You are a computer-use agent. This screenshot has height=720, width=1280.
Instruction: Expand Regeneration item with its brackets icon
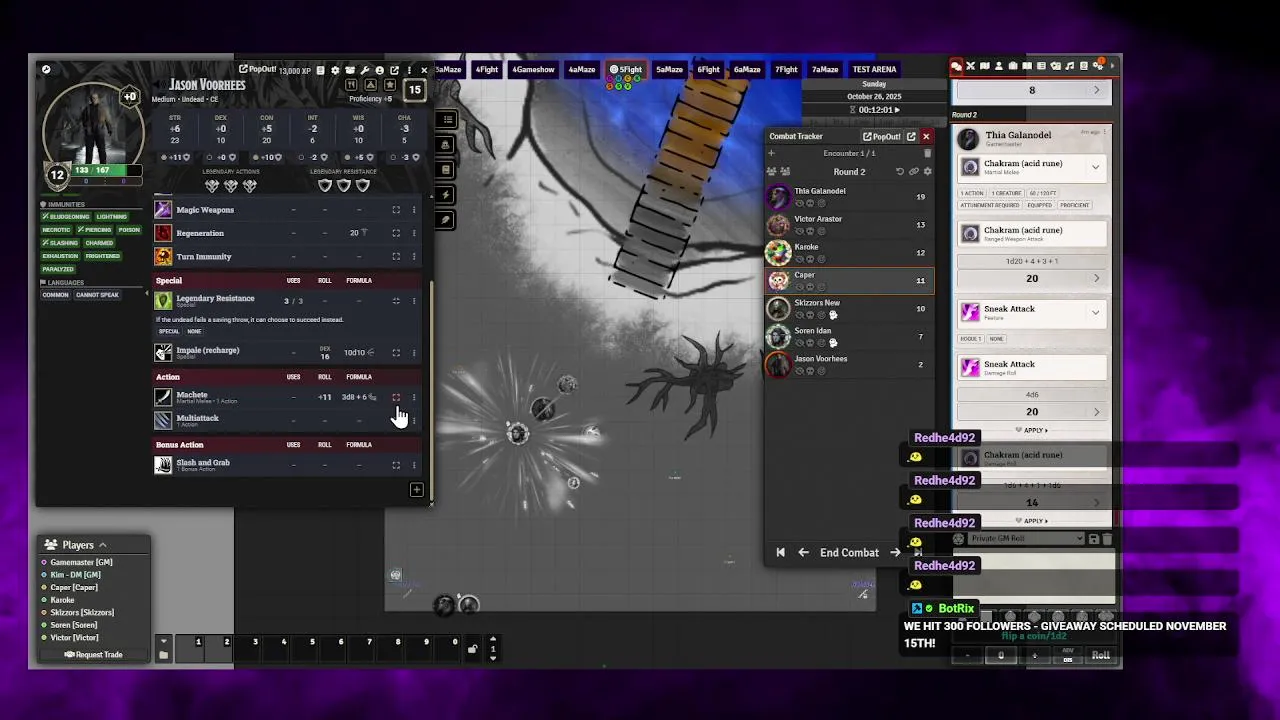pyautogui.click(x=396, y=233)
